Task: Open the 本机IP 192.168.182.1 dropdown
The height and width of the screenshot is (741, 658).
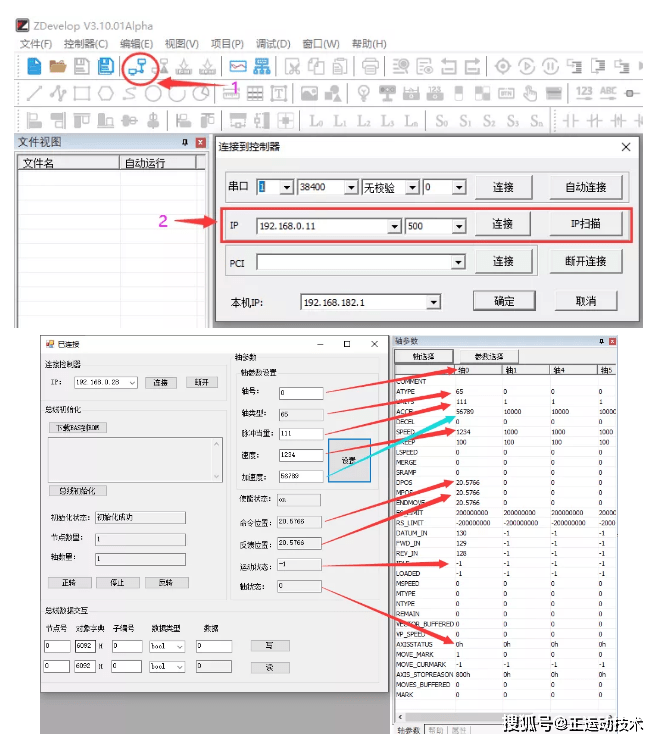Action: 433,302
